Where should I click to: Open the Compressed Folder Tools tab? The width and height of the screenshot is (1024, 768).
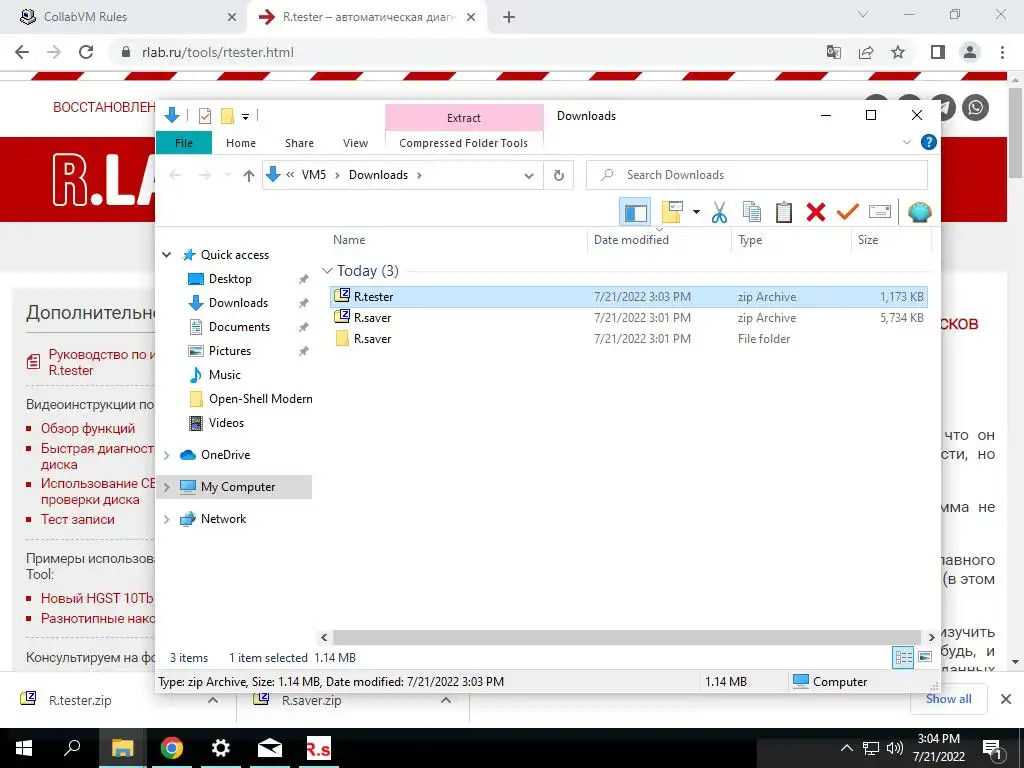tap(464, 143)
